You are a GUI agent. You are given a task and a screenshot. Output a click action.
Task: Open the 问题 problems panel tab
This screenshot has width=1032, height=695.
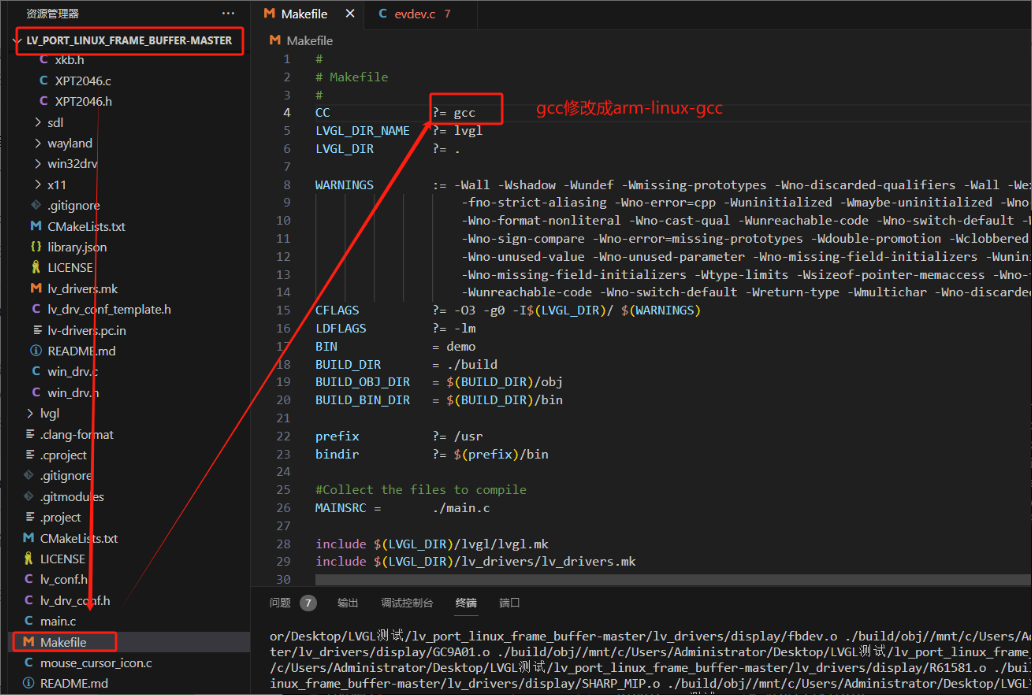280,603
